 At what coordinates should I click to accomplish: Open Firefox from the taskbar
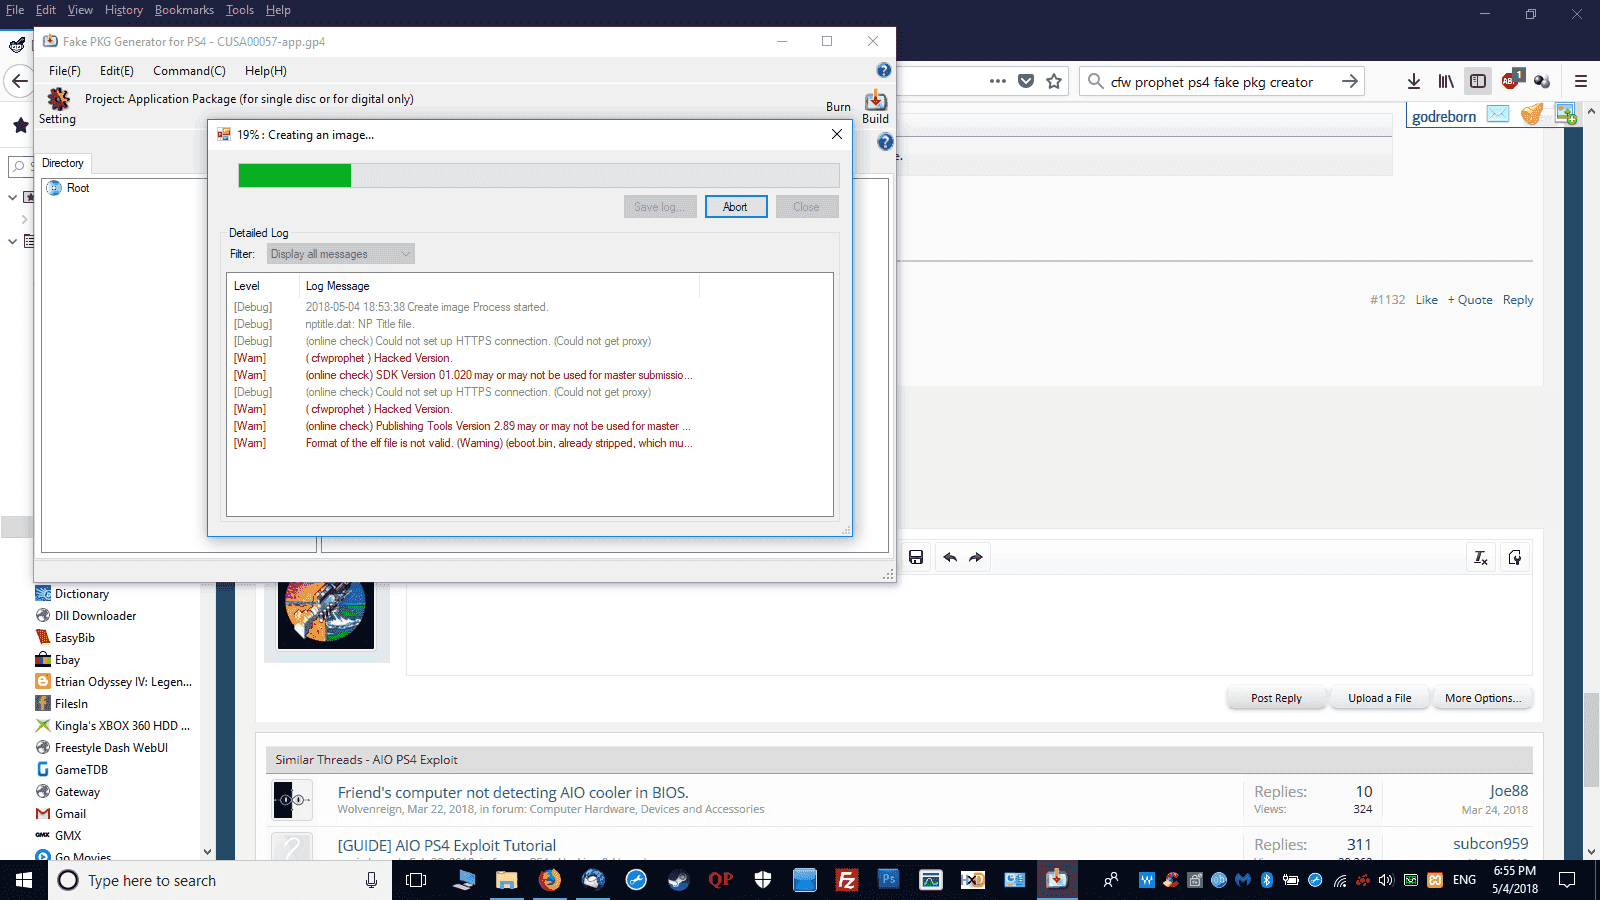point(550,880)
